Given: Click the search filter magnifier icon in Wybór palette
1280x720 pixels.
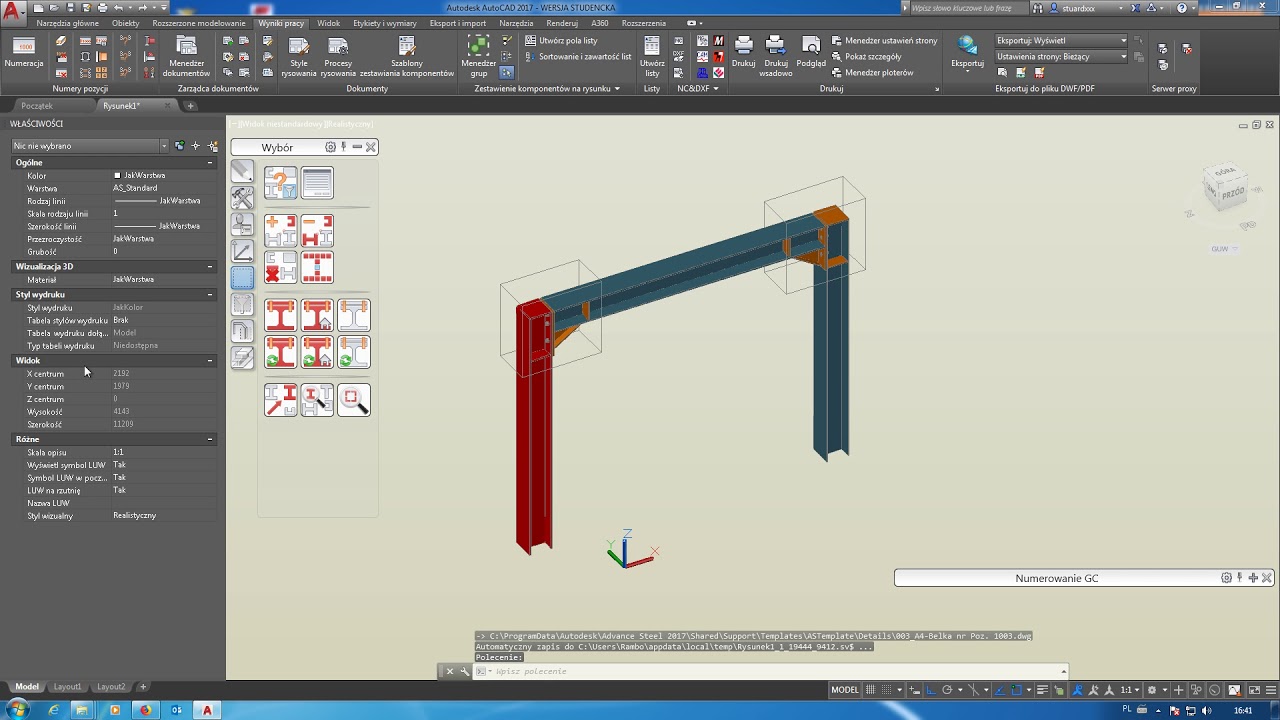Looking at the screenshot, I should [354, 400].
